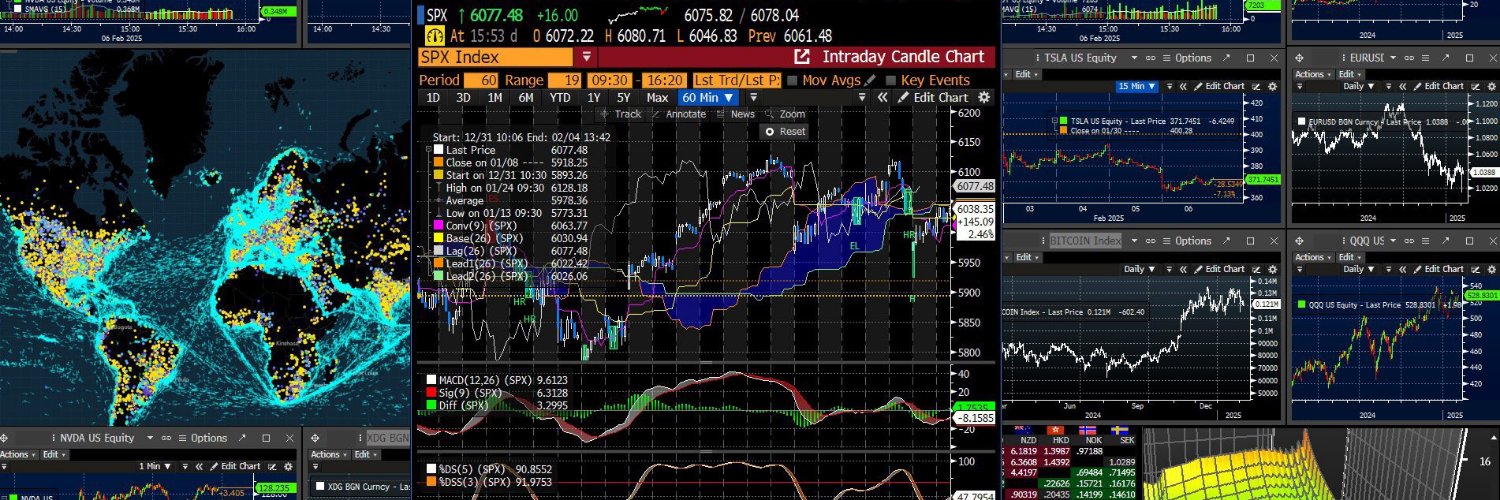Viewport: 1500px width, 500px height.
Task: Click the white Last Price legend swatch
Action: (x=438, y=150)
